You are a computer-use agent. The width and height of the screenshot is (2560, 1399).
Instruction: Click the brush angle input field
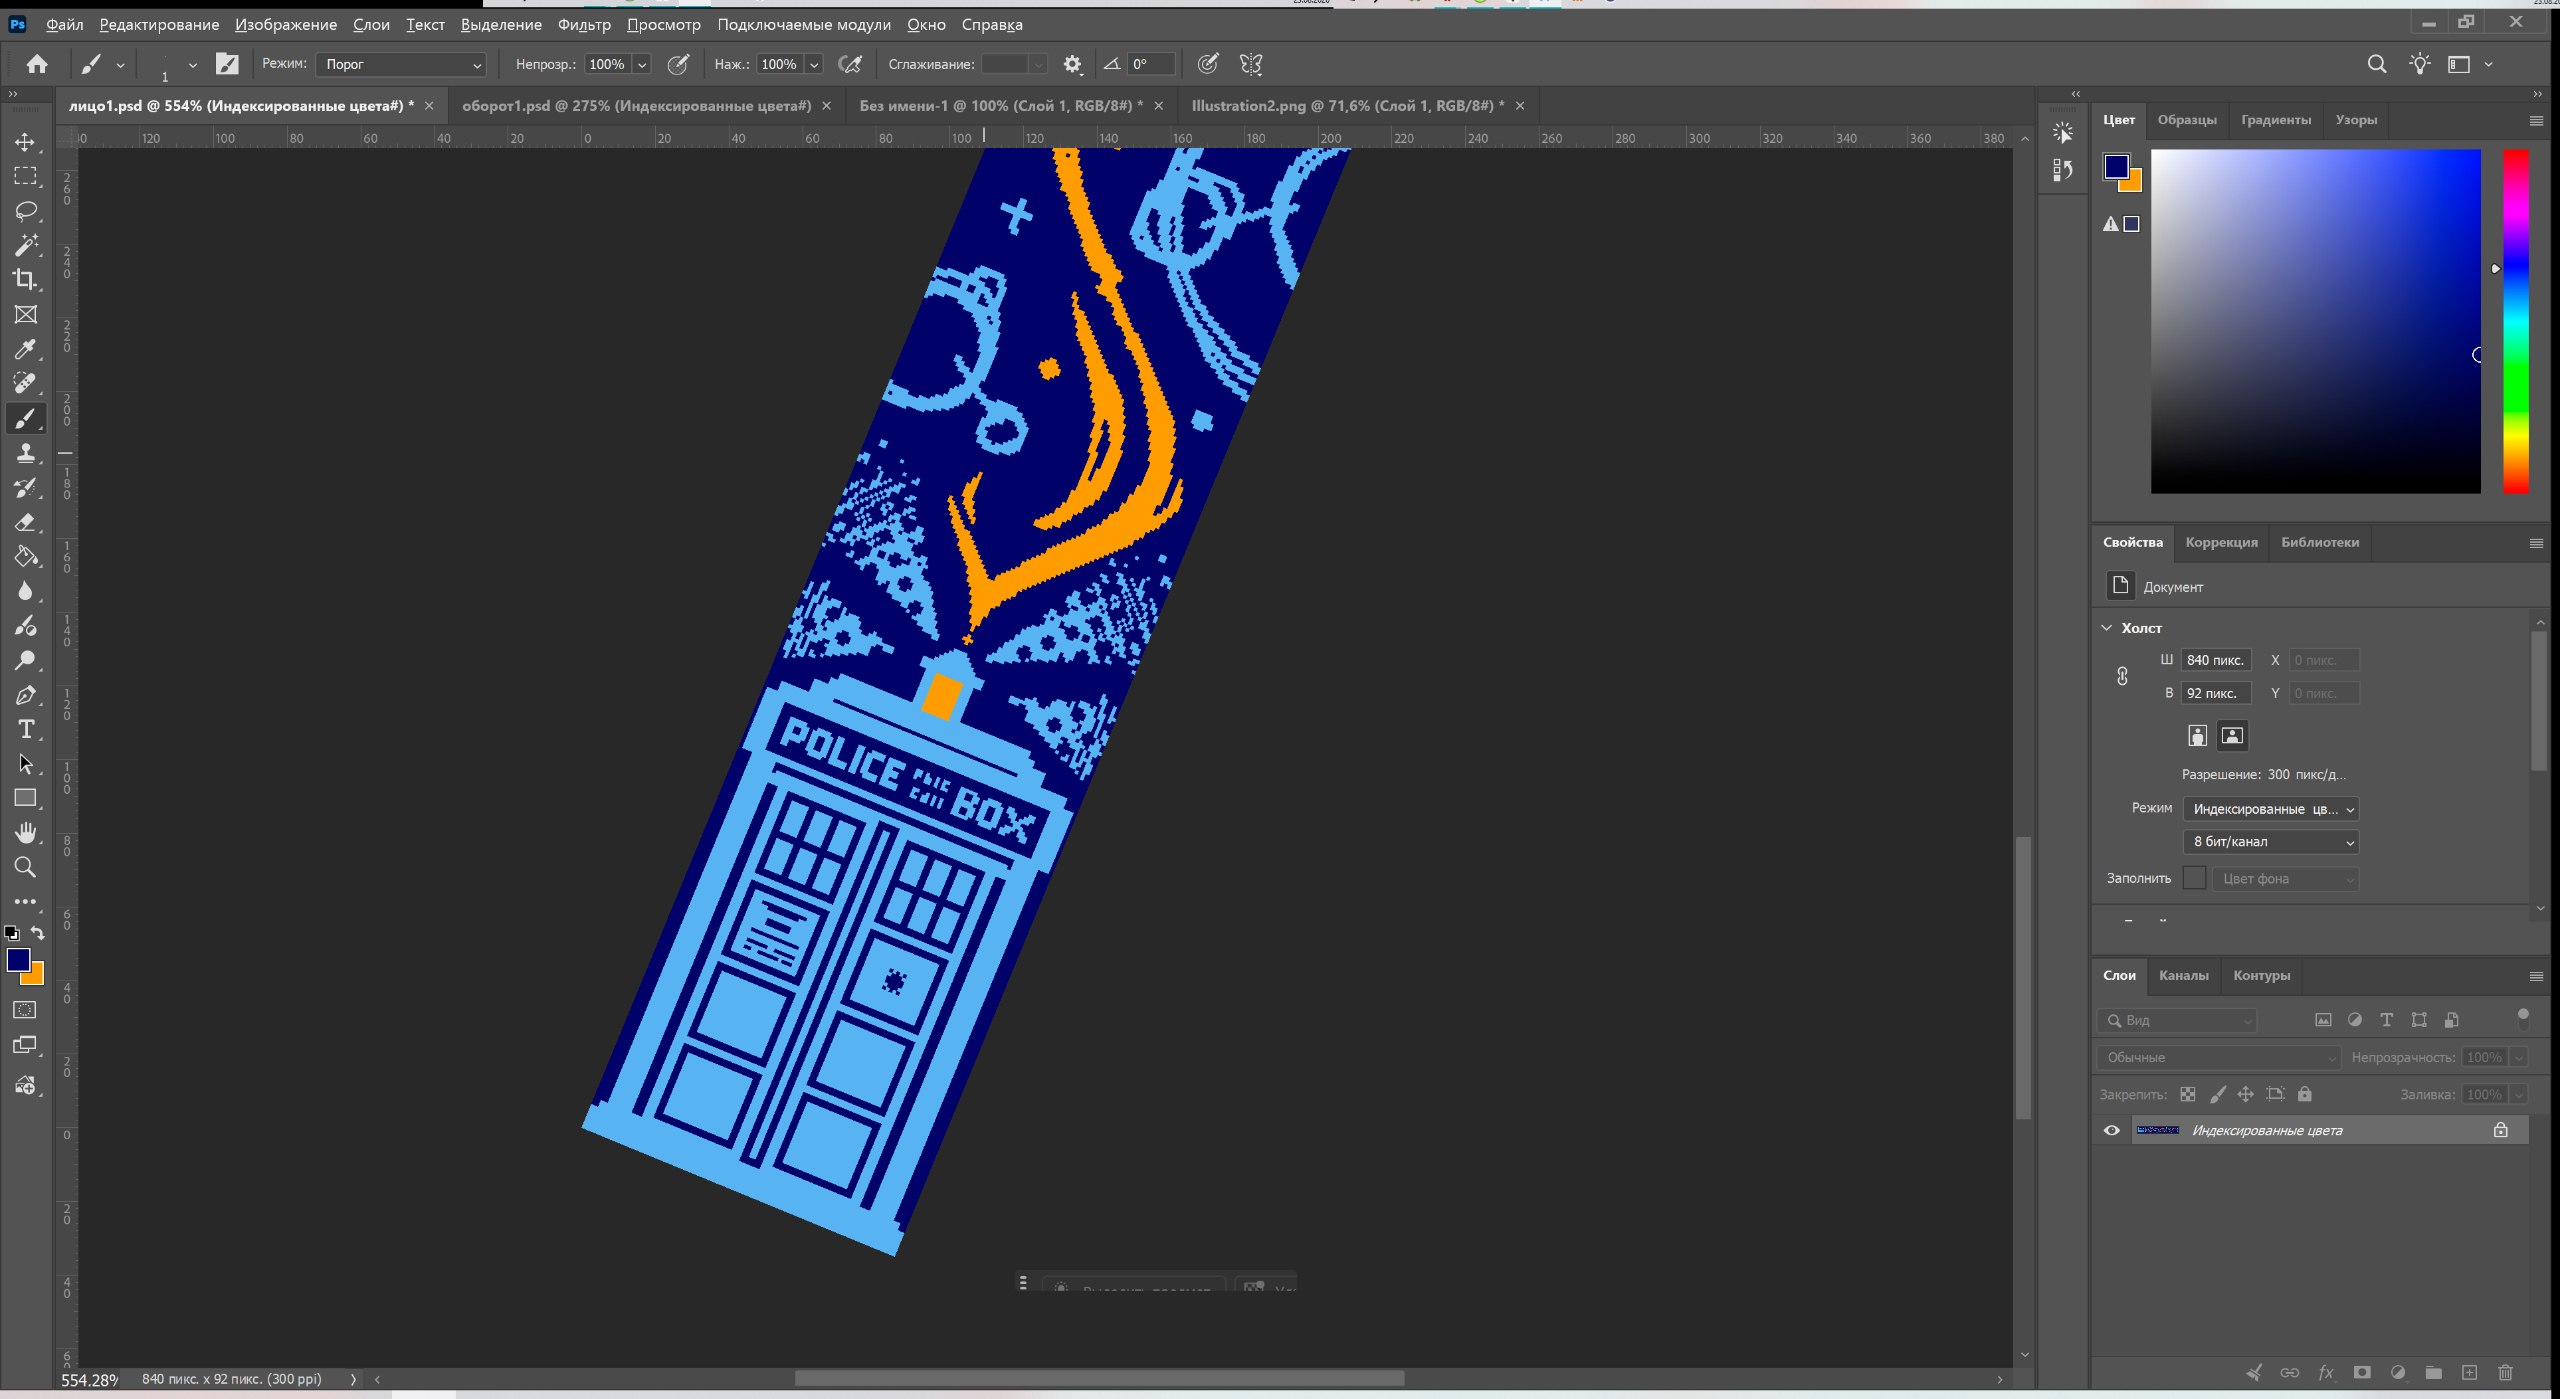pos(1151,64)
